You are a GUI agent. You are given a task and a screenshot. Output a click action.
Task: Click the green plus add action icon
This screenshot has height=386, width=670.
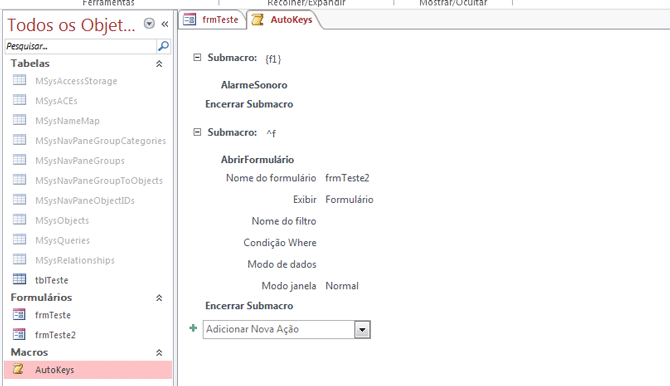pos(193,328)
